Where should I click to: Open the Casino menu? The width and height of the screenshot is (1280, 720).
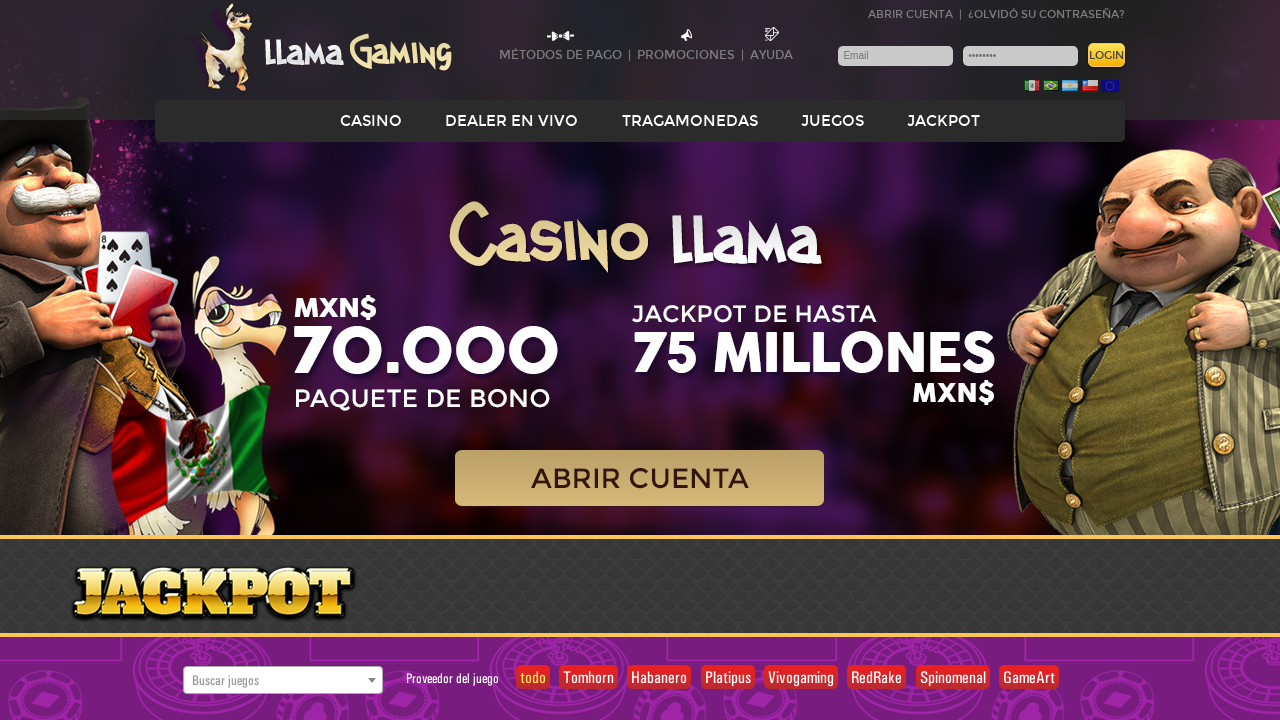coord(371,121)
